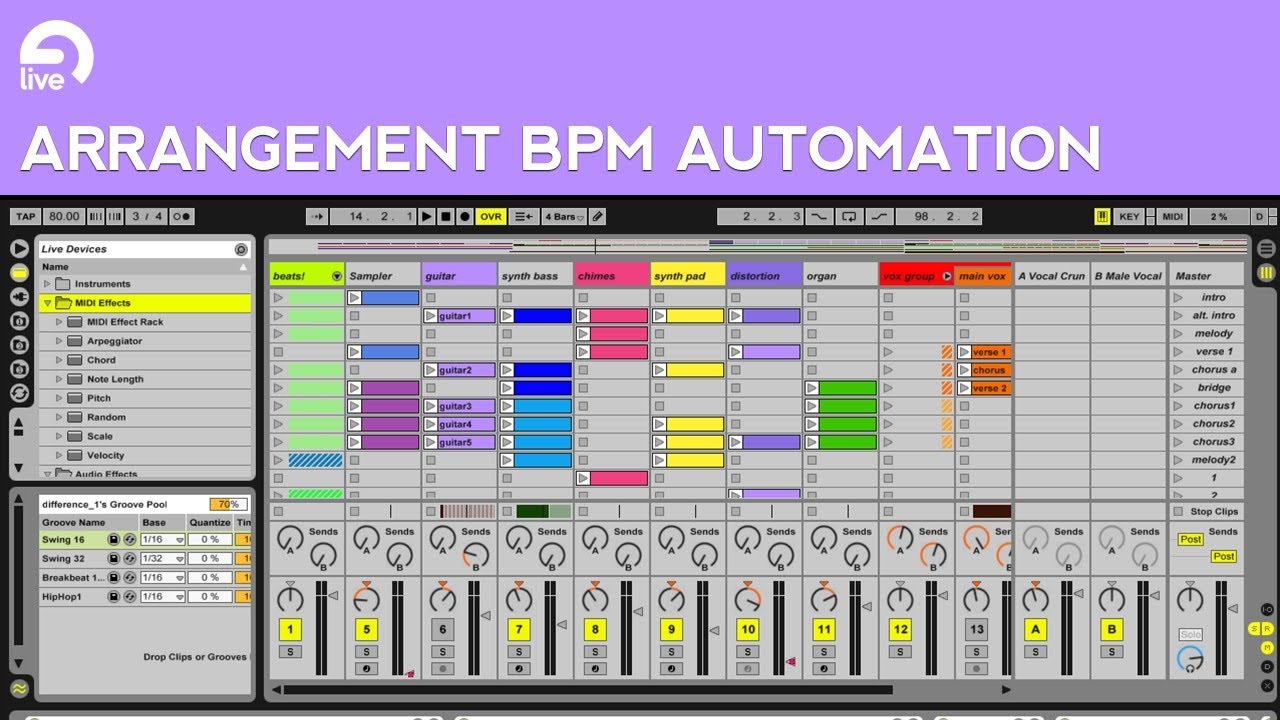The image size is (1280, 720).
Task: Expand the Instruments folder
Action: click(47, 284)
